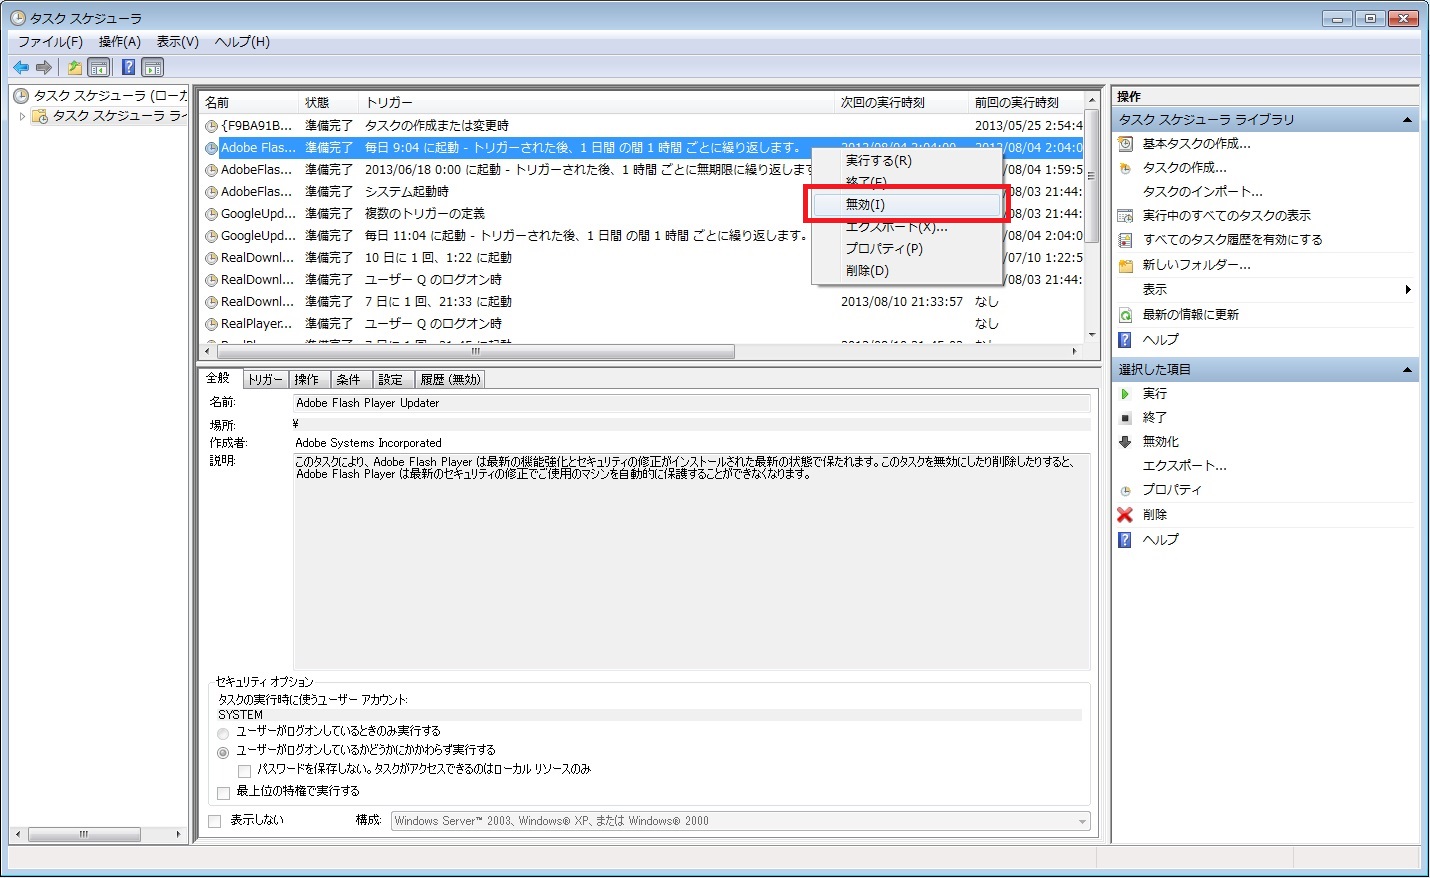Viewport: 1430px width, 878px height.
Task: Sort by 名前 column header
Action: 248,103
